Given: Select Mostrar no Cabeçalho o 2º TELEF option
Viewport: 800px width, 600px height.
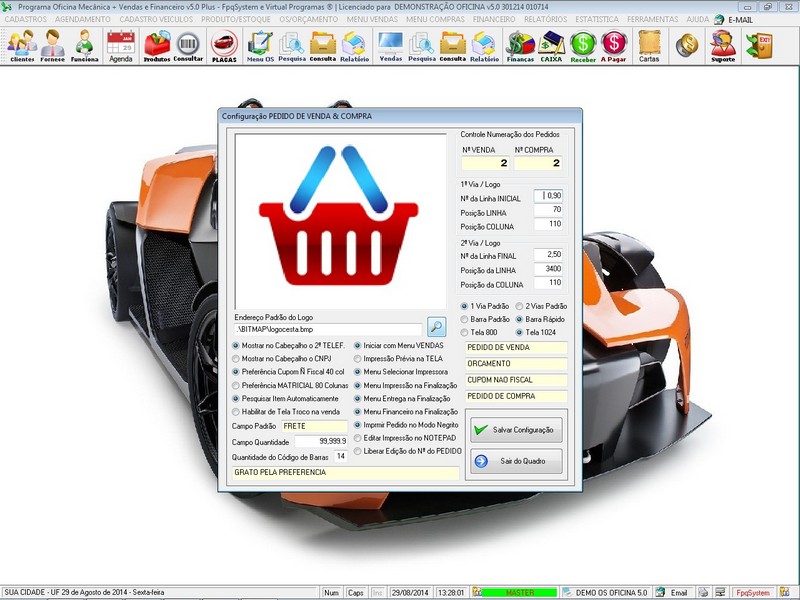Looking at the screenshot, I should pyautogui.click(x=289, y=345).
